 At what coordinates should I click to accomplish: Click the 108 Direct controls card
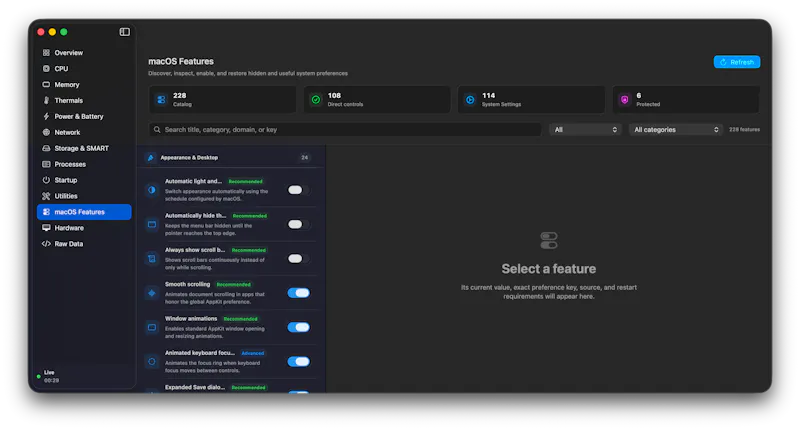(377, 99)
